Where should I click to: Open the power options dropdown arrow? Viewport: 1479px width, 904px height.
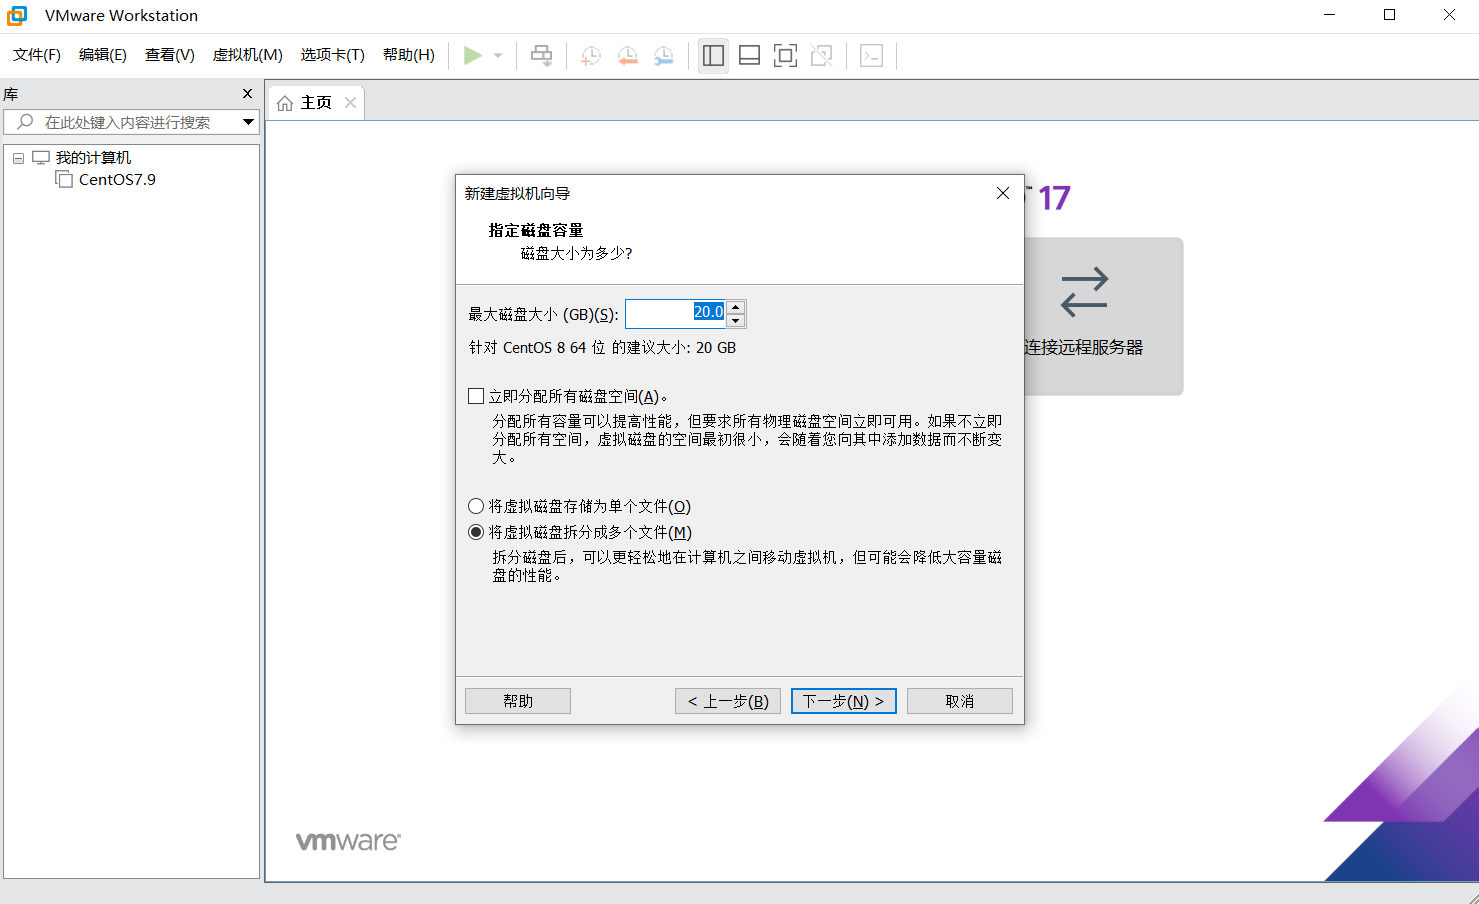[x=498, y=56]
